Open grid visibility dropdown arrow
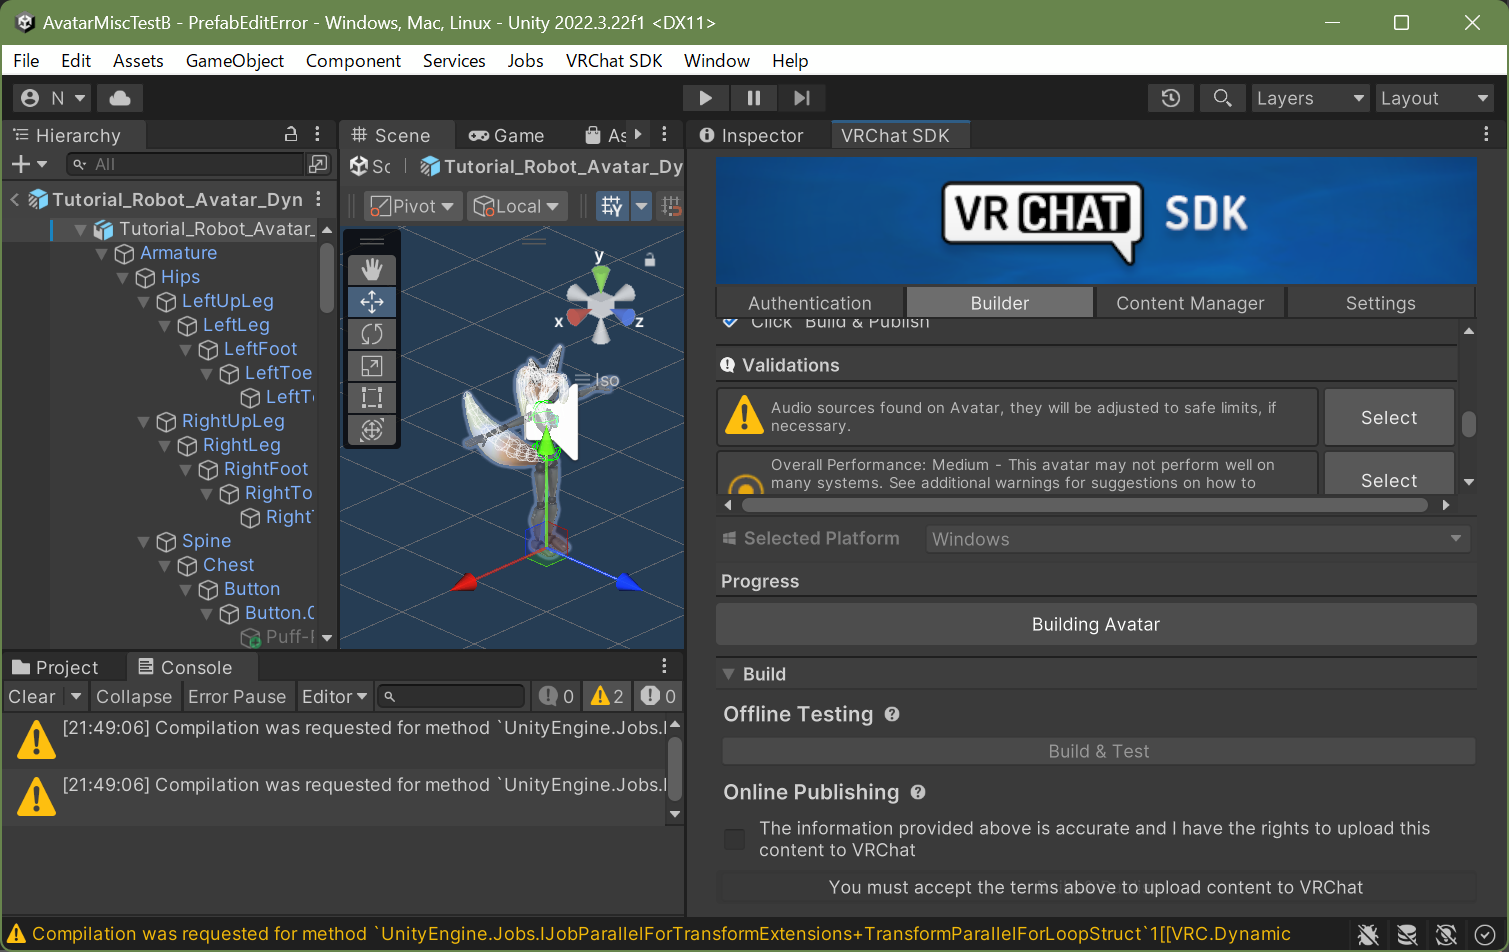 641,206
